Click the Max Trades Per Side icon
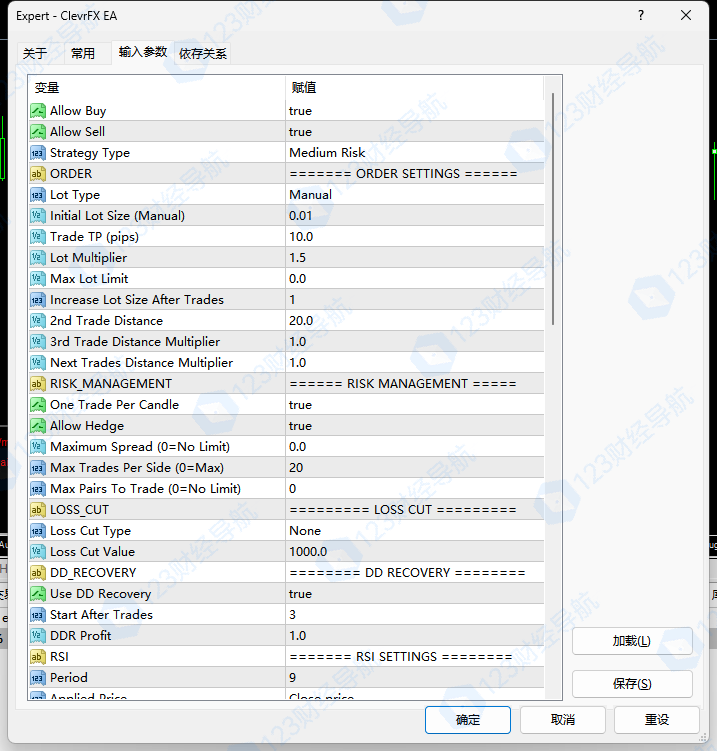 pos(38,468)
